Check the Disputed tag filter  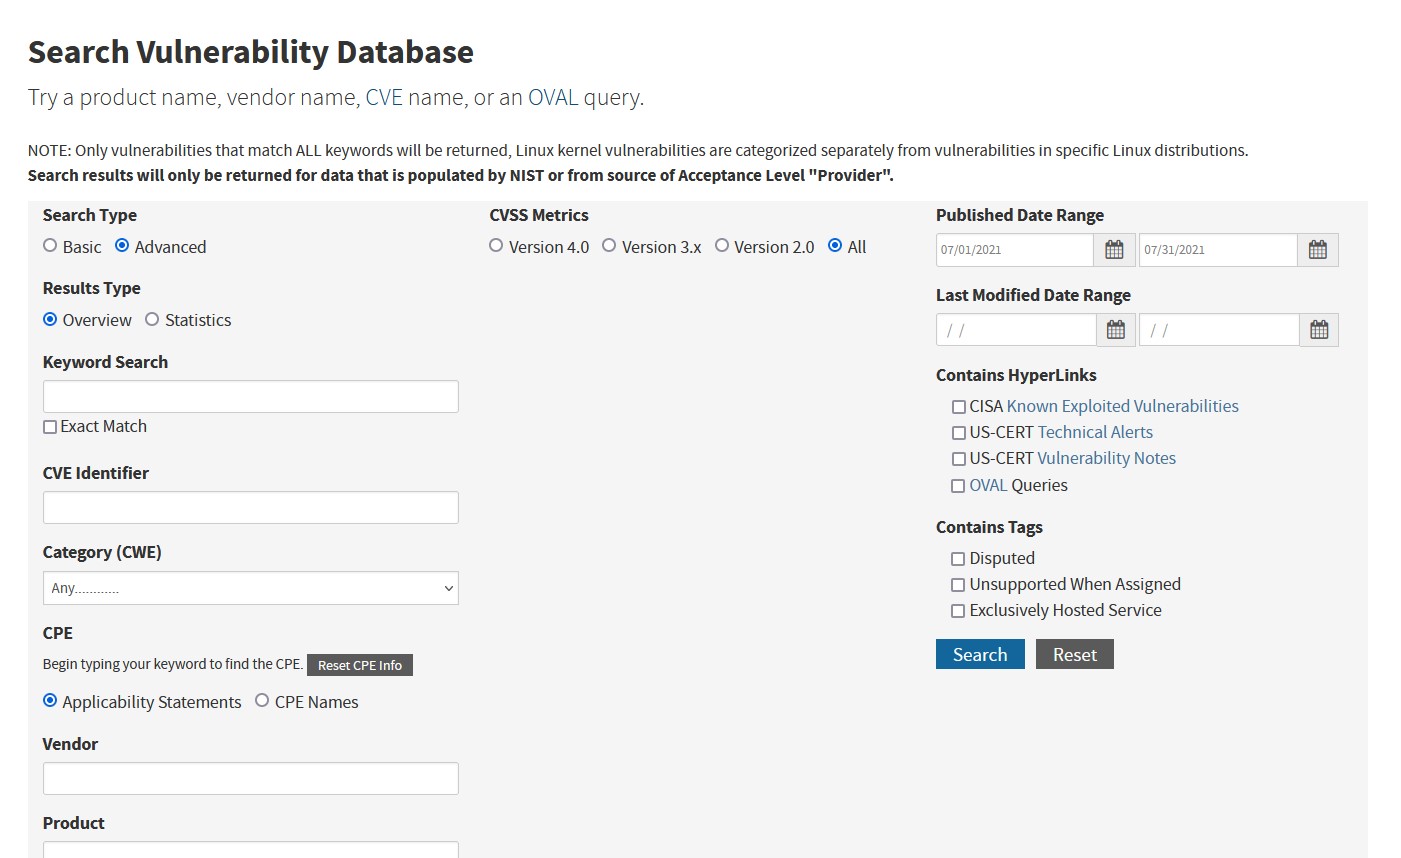click(x=958, y=558)
